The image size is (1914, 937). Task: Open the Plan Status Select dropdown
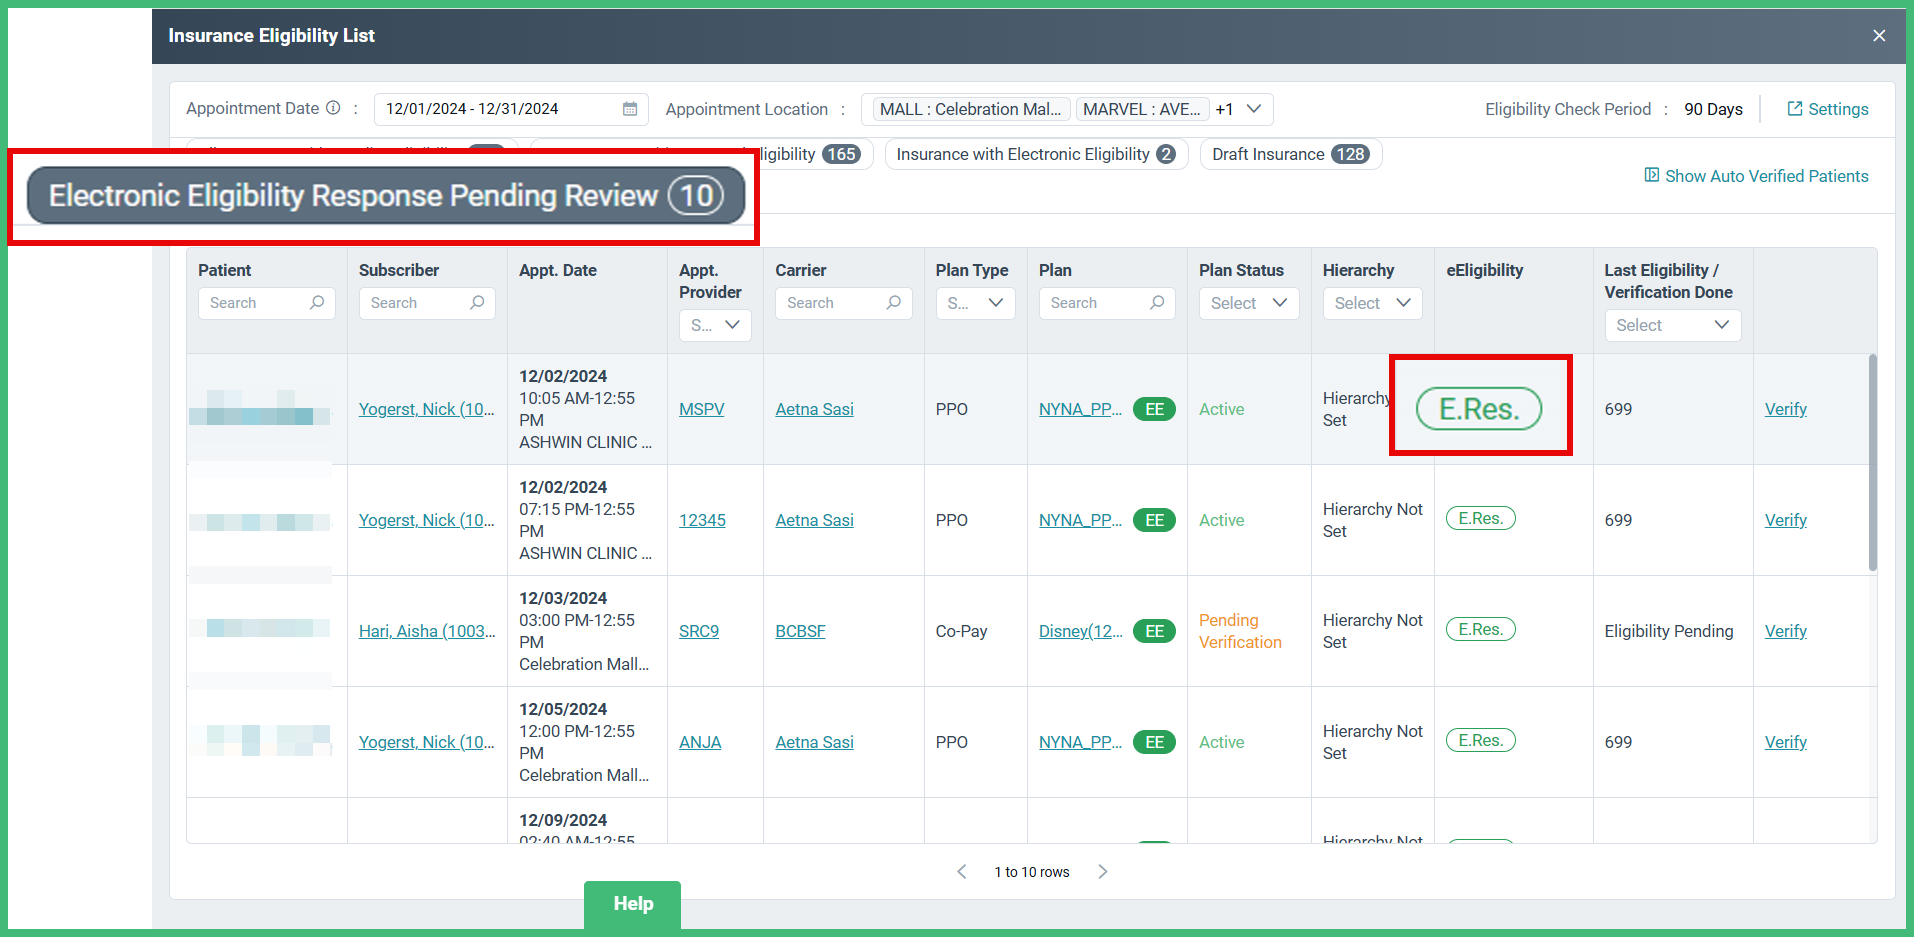click(1248, 303)
